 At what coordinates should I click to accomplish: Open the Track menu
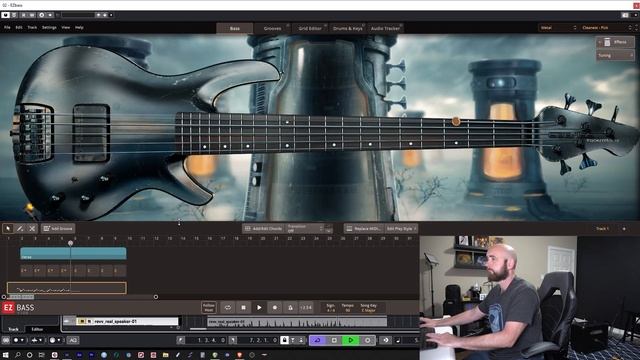pyautogui.click(x=32, y=27)
